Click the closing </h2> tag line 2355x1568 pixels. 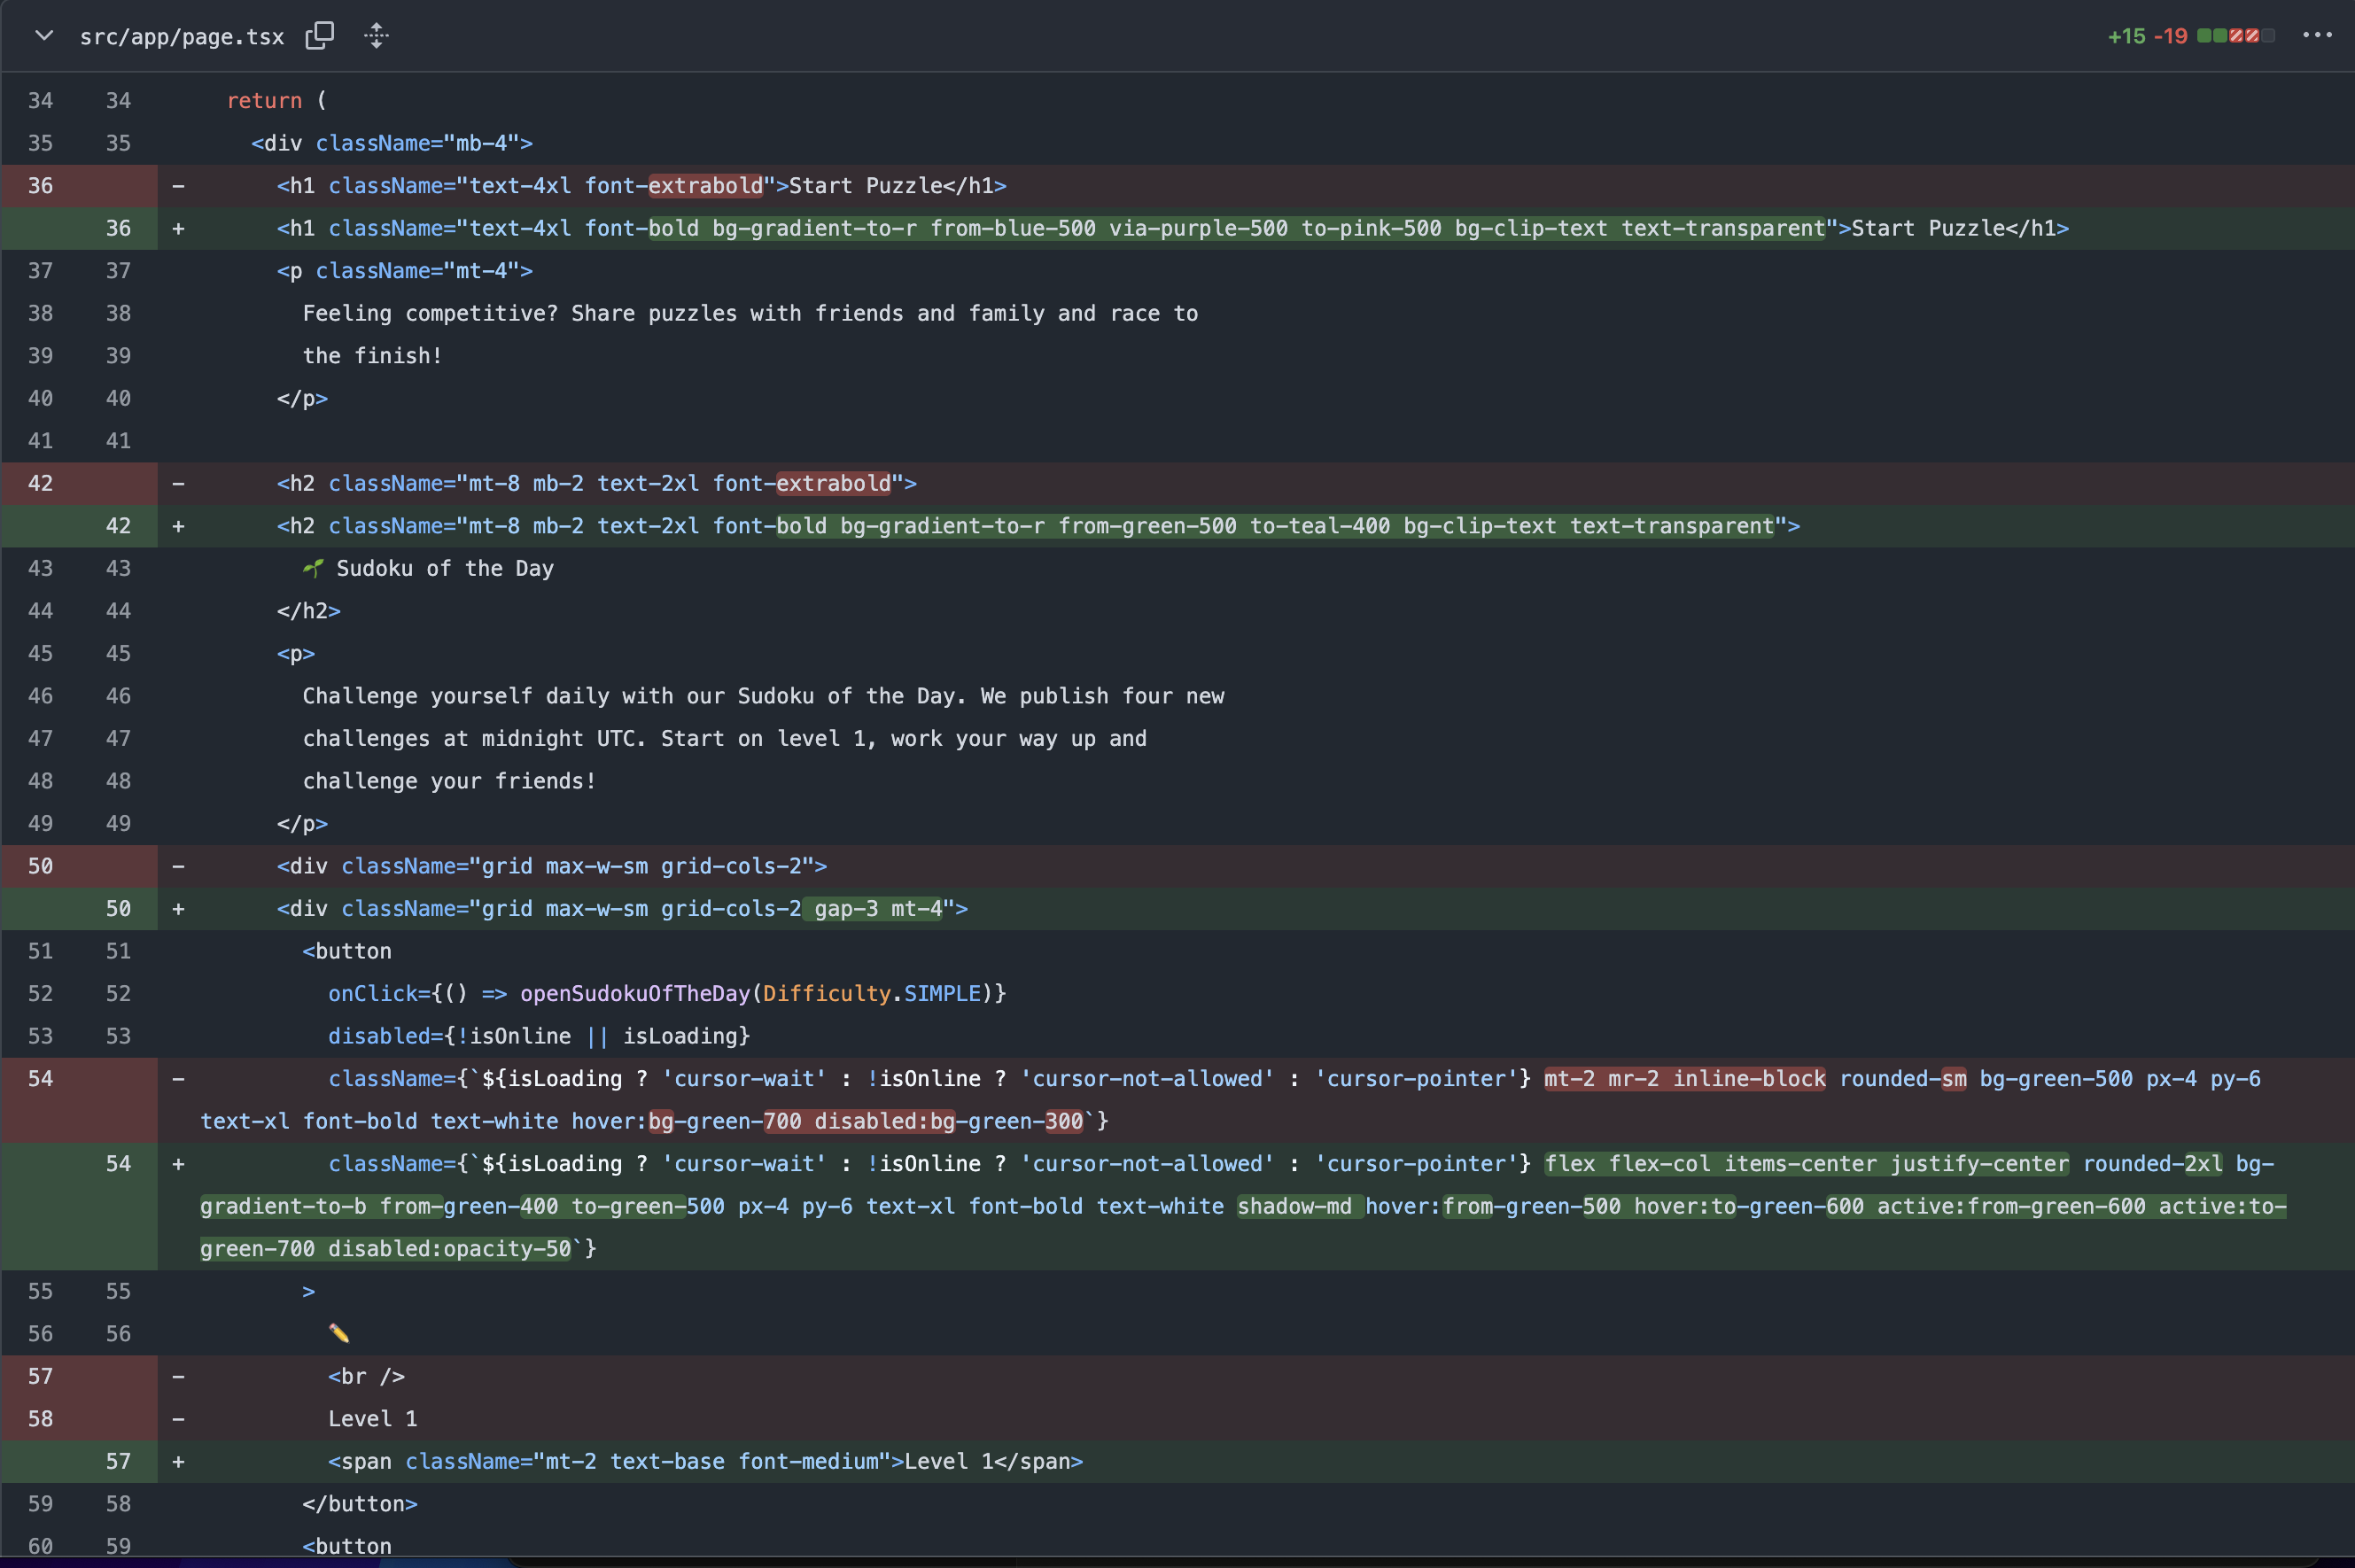[x=309, y=611]
